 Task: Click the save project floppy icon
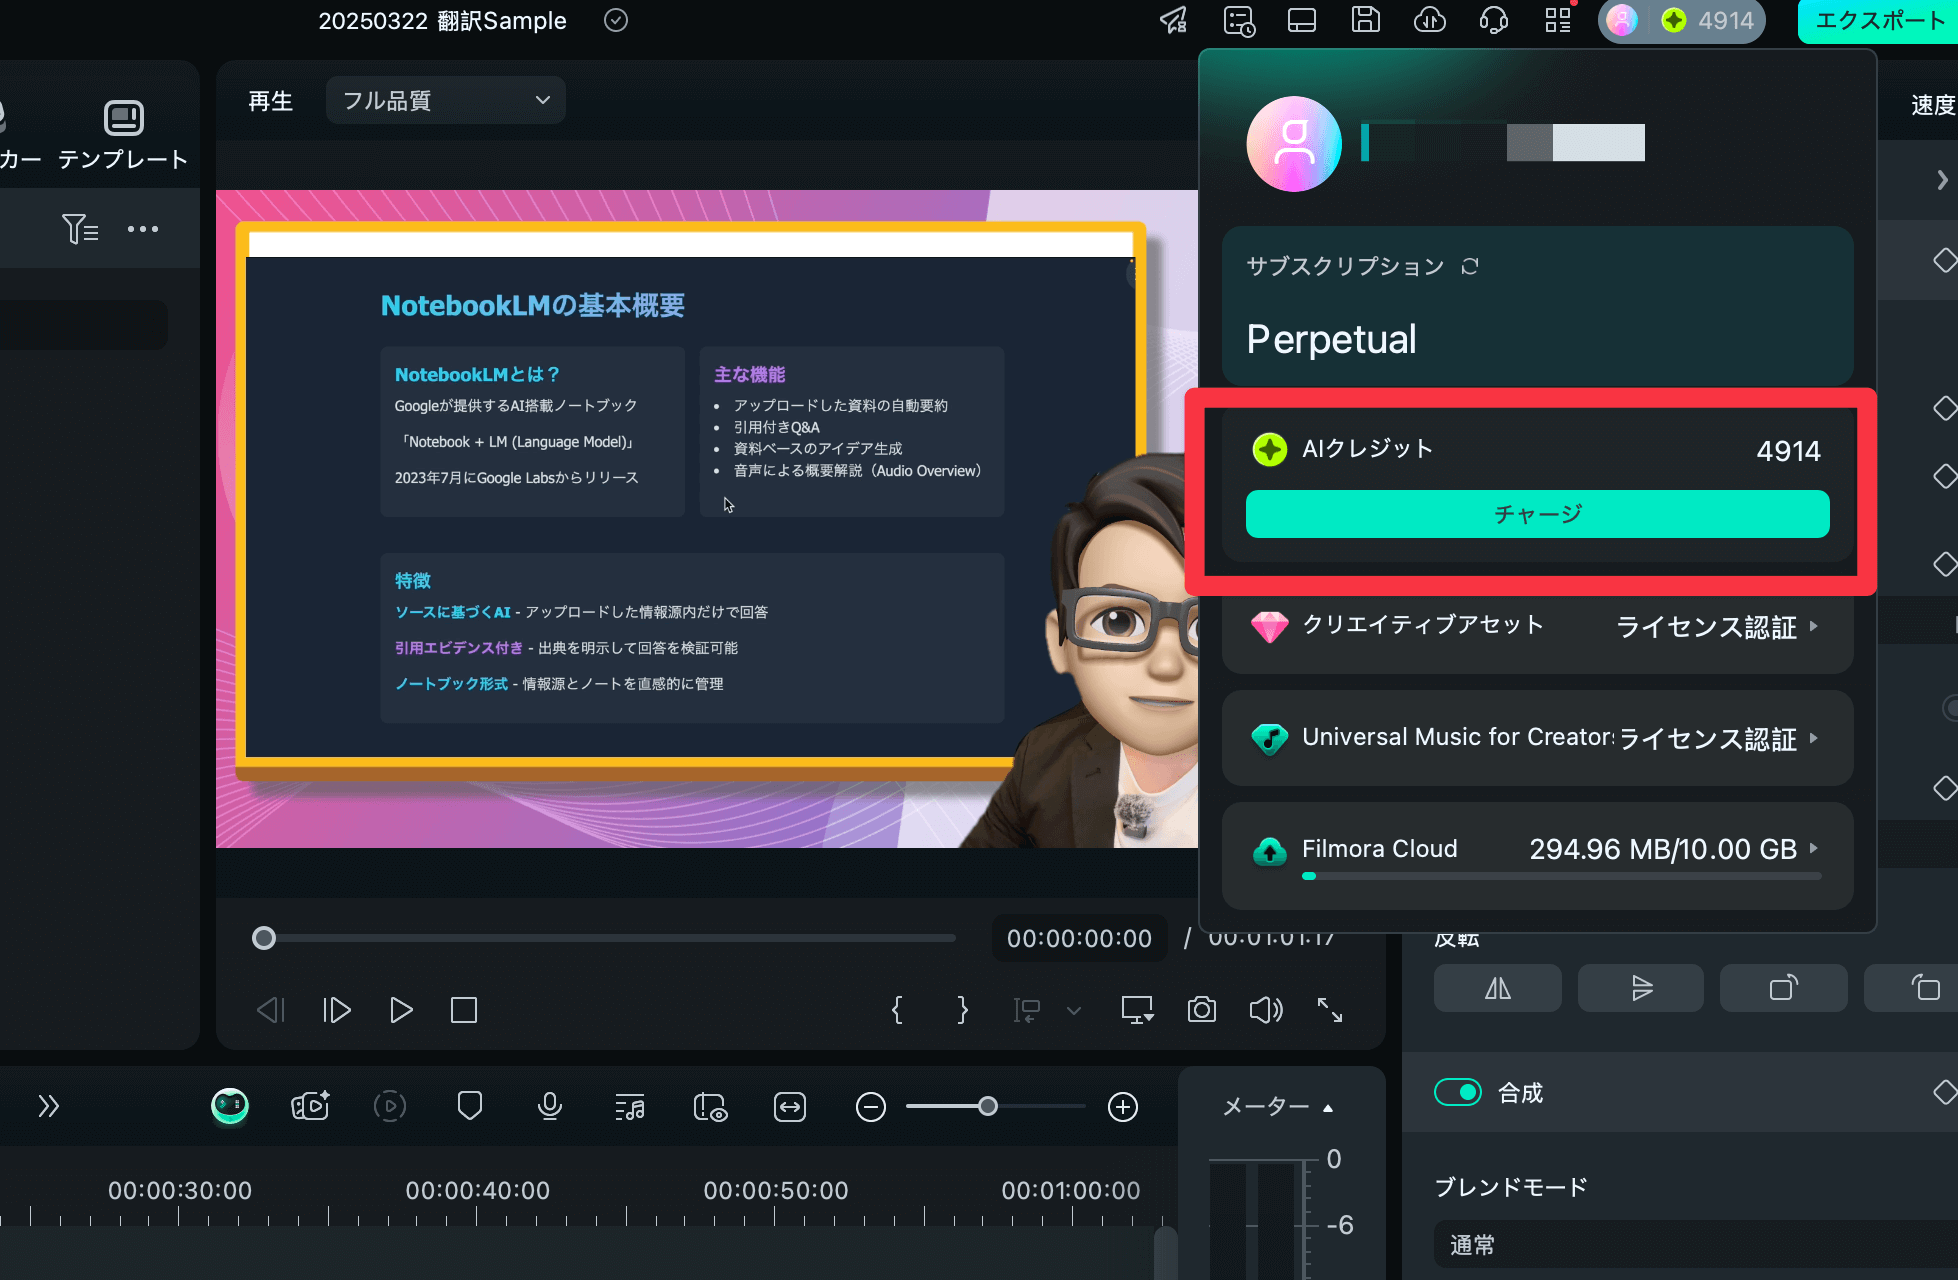(x=1365, y=20)
